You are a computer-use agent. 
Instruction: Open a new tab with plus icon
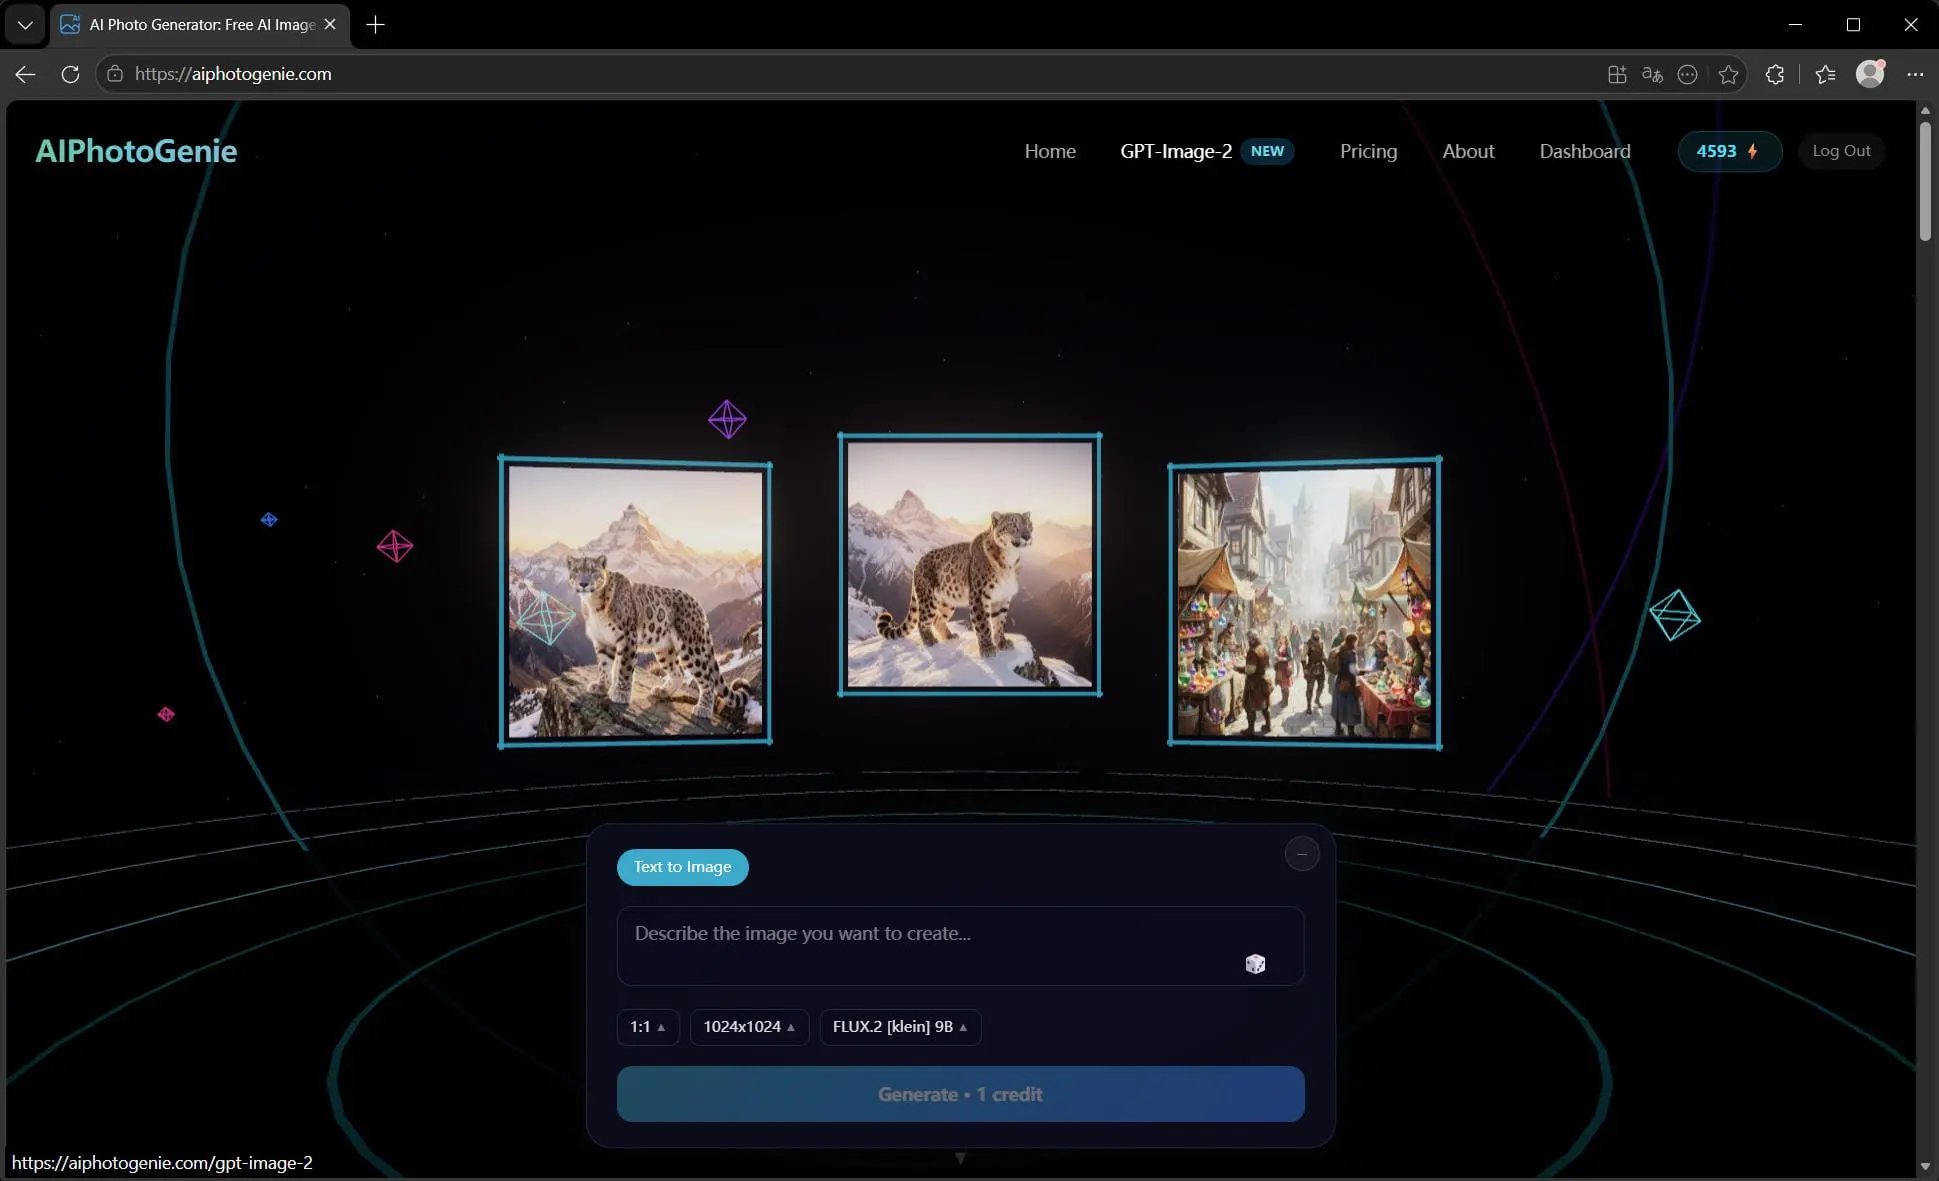click(376, 25)
